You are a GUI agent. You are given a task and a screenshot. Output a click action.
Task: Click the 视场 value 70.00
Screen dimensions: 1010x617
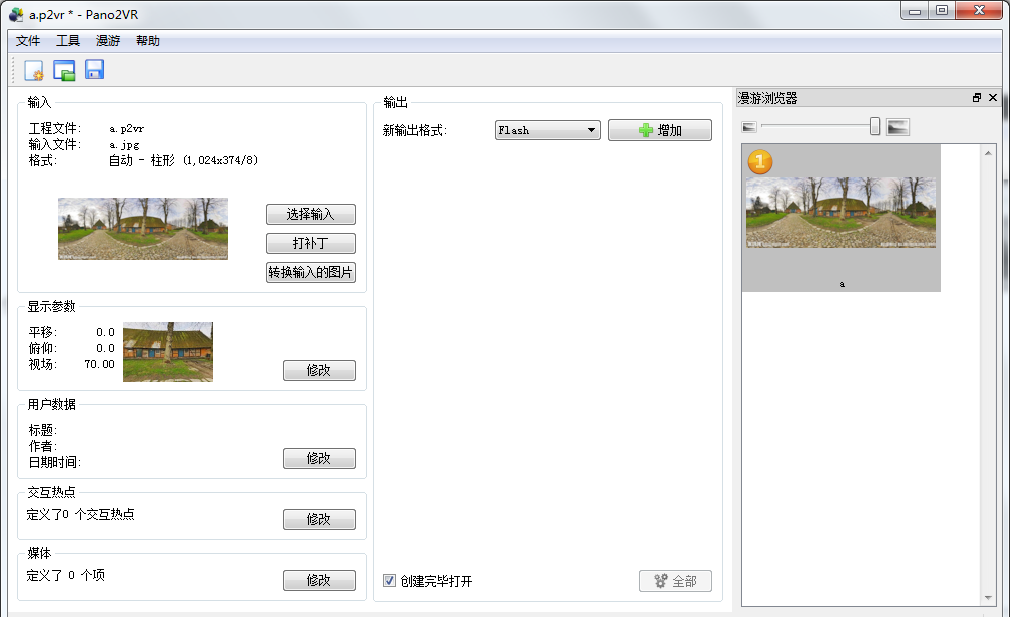pyautogui.click(x=99, y=365)
